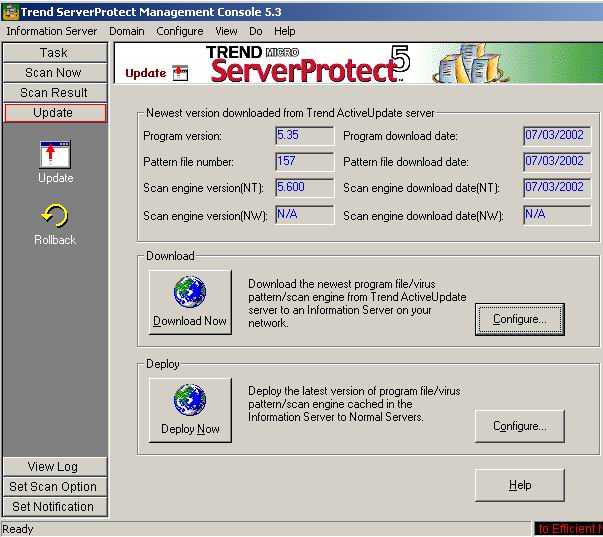Open the Information Server menu
This screenshot has height=537, width=603.
(x=52, y=31)
